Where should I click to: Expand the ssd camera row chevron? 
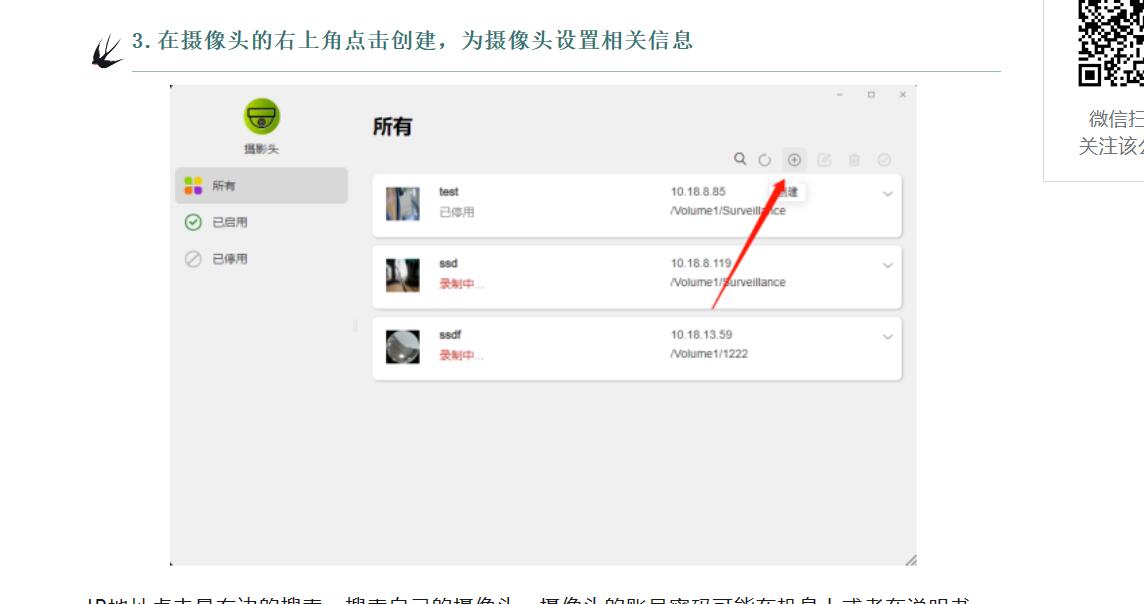(x=887, y=265)
